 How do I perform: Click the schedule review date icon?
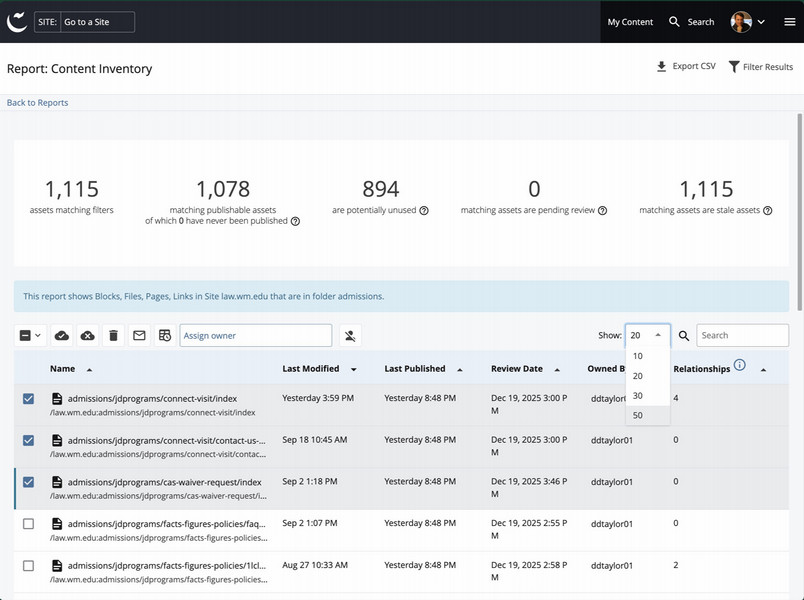tap(165, 335)
